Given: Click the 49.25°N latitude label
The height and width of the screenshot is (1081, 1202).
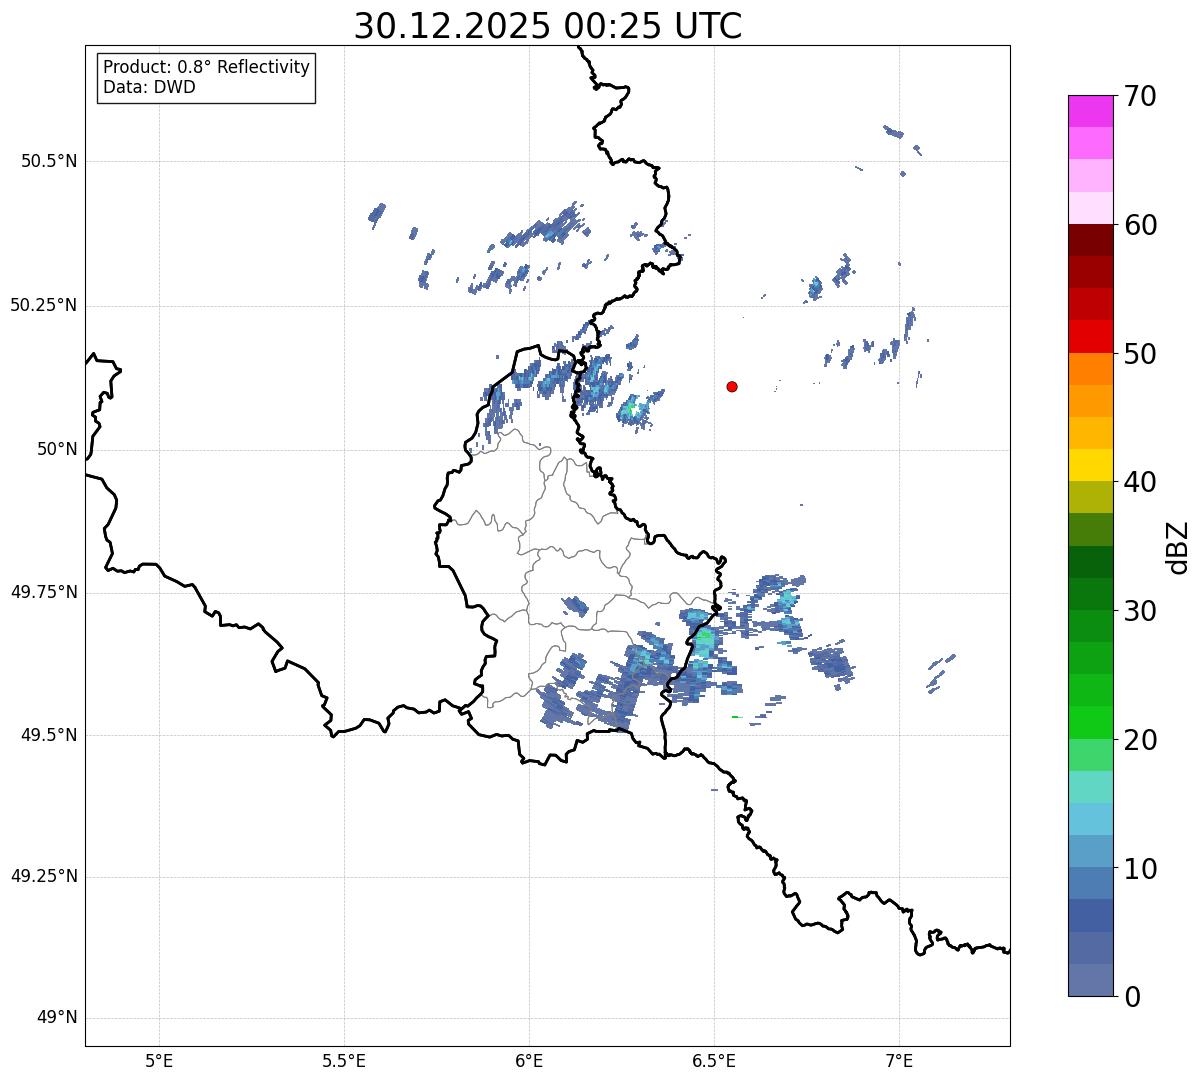Looking at the screenshot, I should point(43,877).
